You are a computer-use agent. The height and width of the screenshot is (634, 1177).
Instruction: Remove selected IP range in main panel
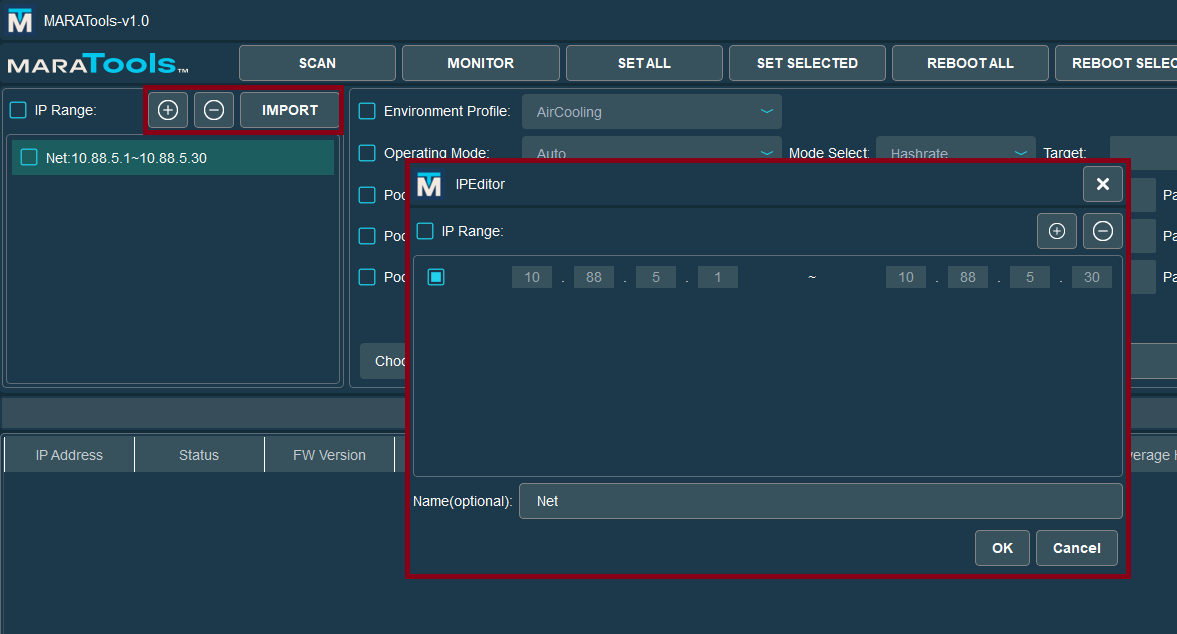pos(214,110)
